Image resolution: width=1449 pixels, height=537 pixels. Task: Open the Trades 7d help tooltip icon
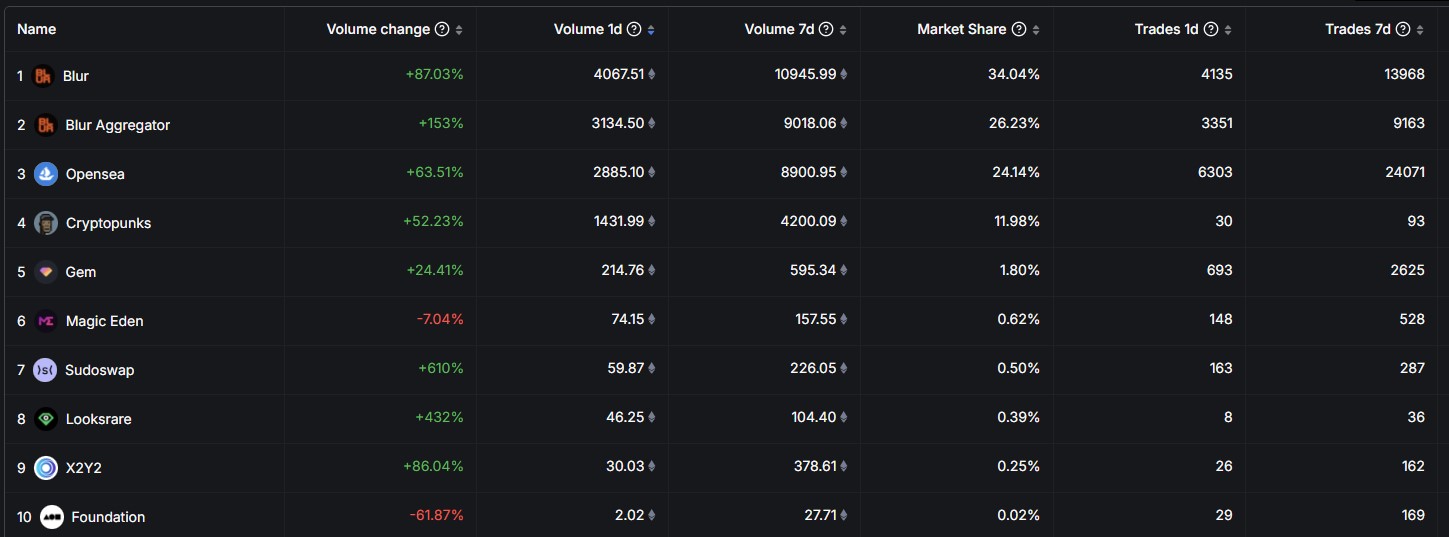coord(1403,29)
